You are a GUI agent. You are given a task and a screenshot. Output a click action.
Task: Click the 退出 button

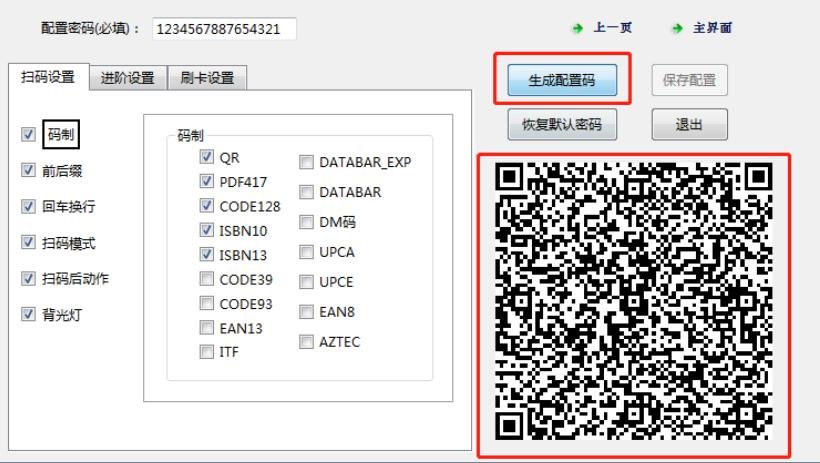coord(689,125)
